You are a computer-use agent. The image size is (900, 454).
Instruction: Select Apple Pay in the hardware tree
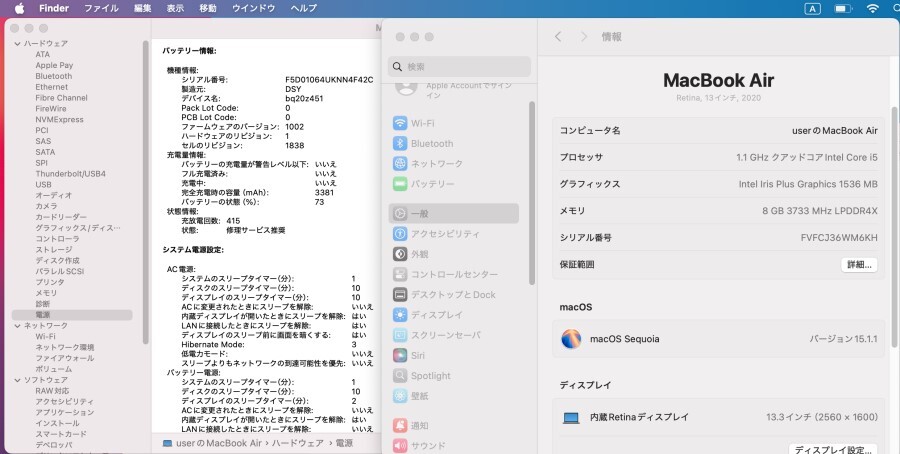(x=54, y=65)
